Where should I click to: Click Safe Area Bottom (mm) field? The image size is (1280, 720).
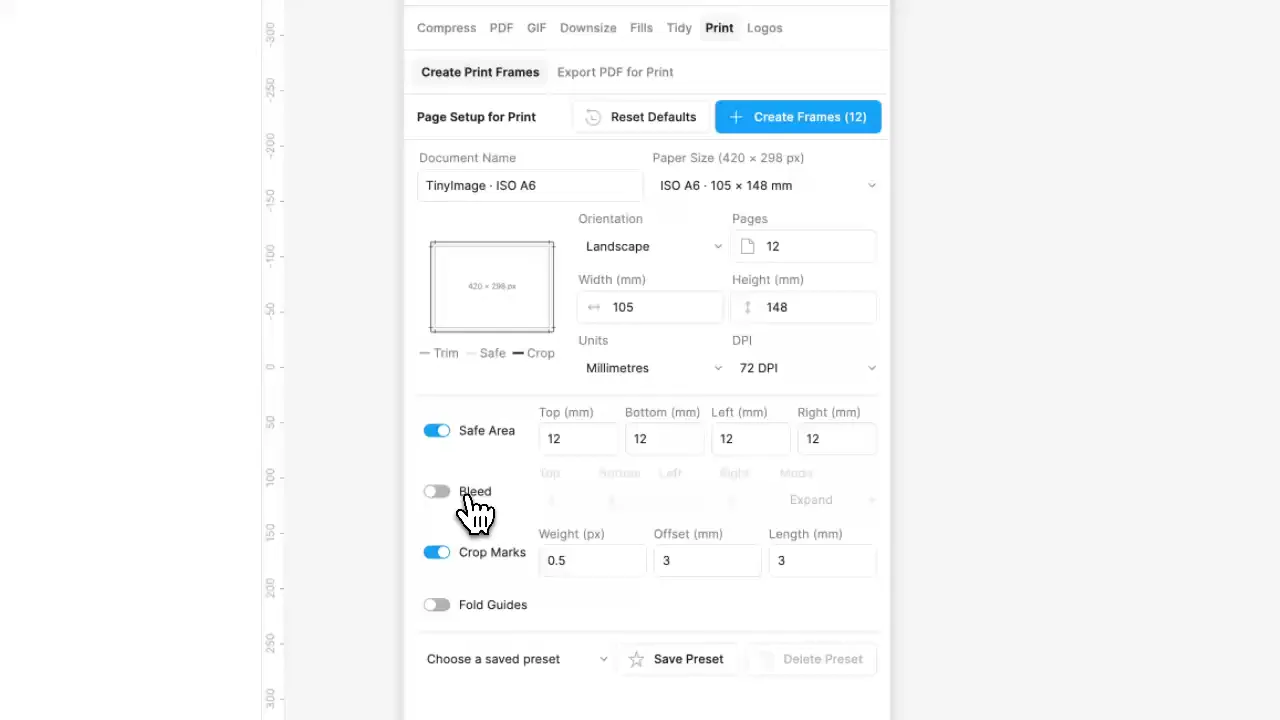tap(665, 438)
